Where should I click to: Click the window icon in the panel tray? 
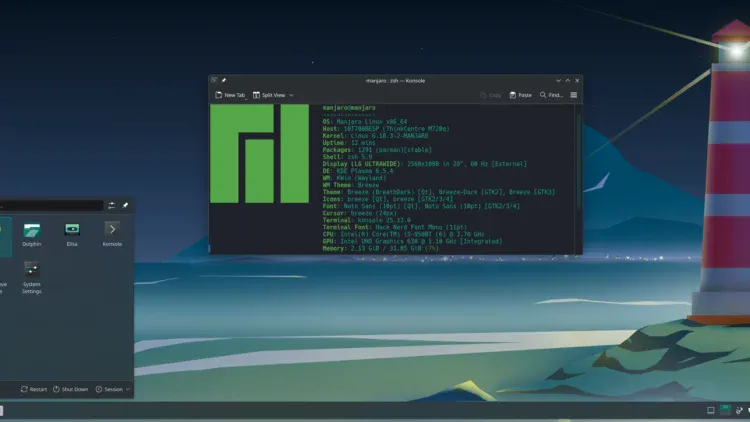[711, 411]
